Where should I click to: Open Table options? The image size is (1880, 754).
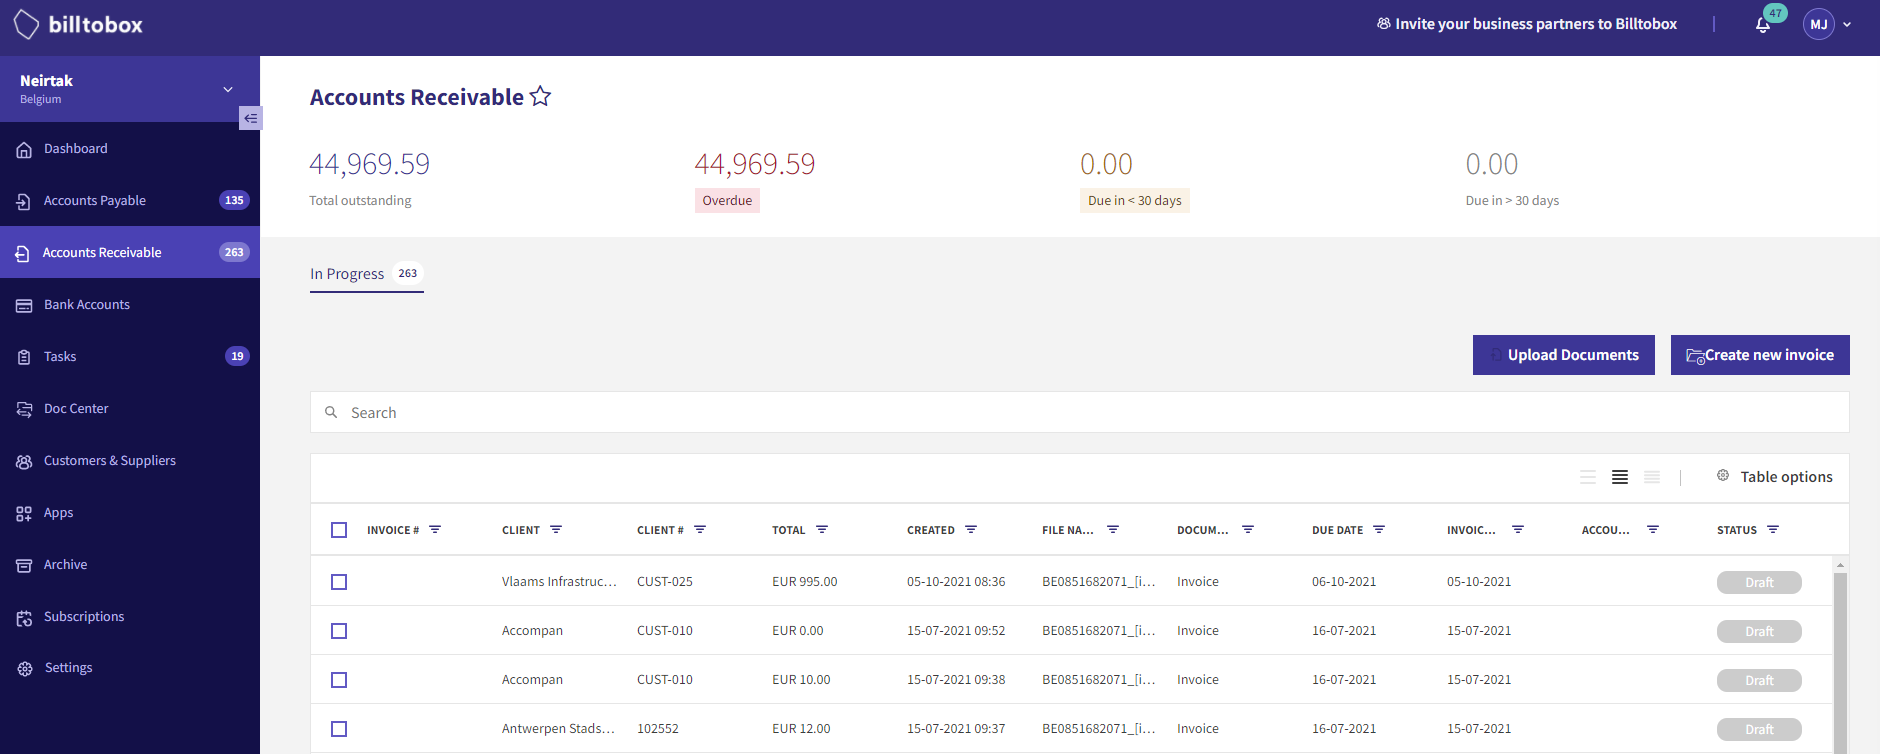[1774, 477]
